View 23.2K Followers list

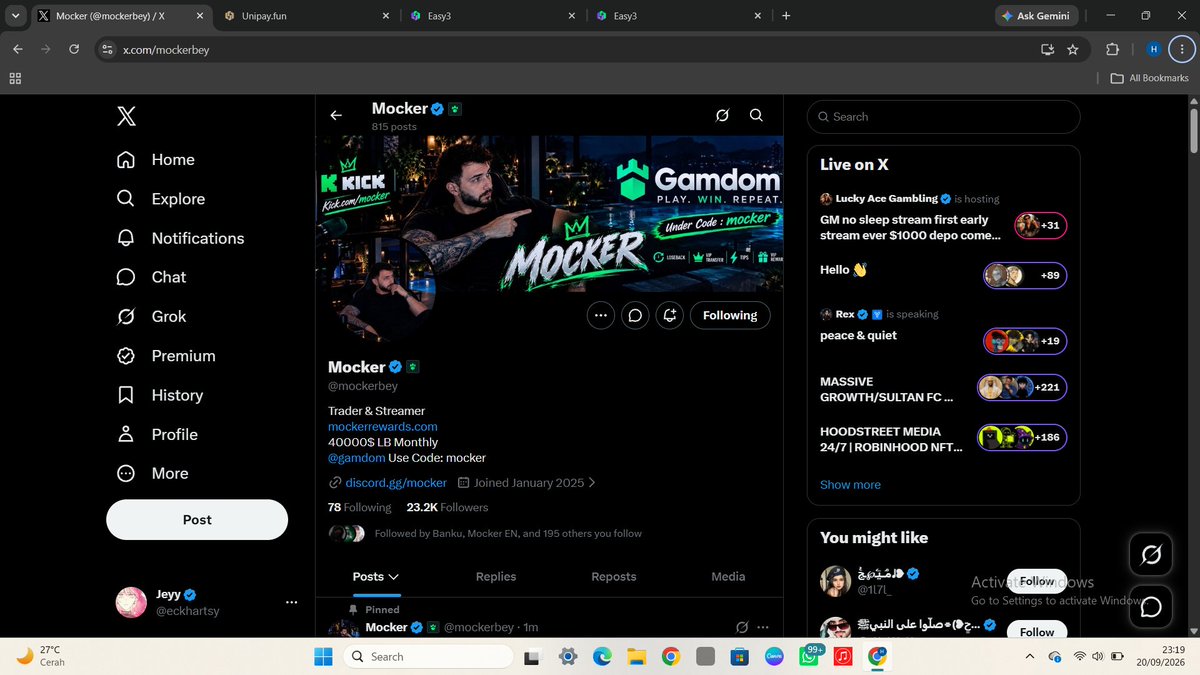point(447,507)
